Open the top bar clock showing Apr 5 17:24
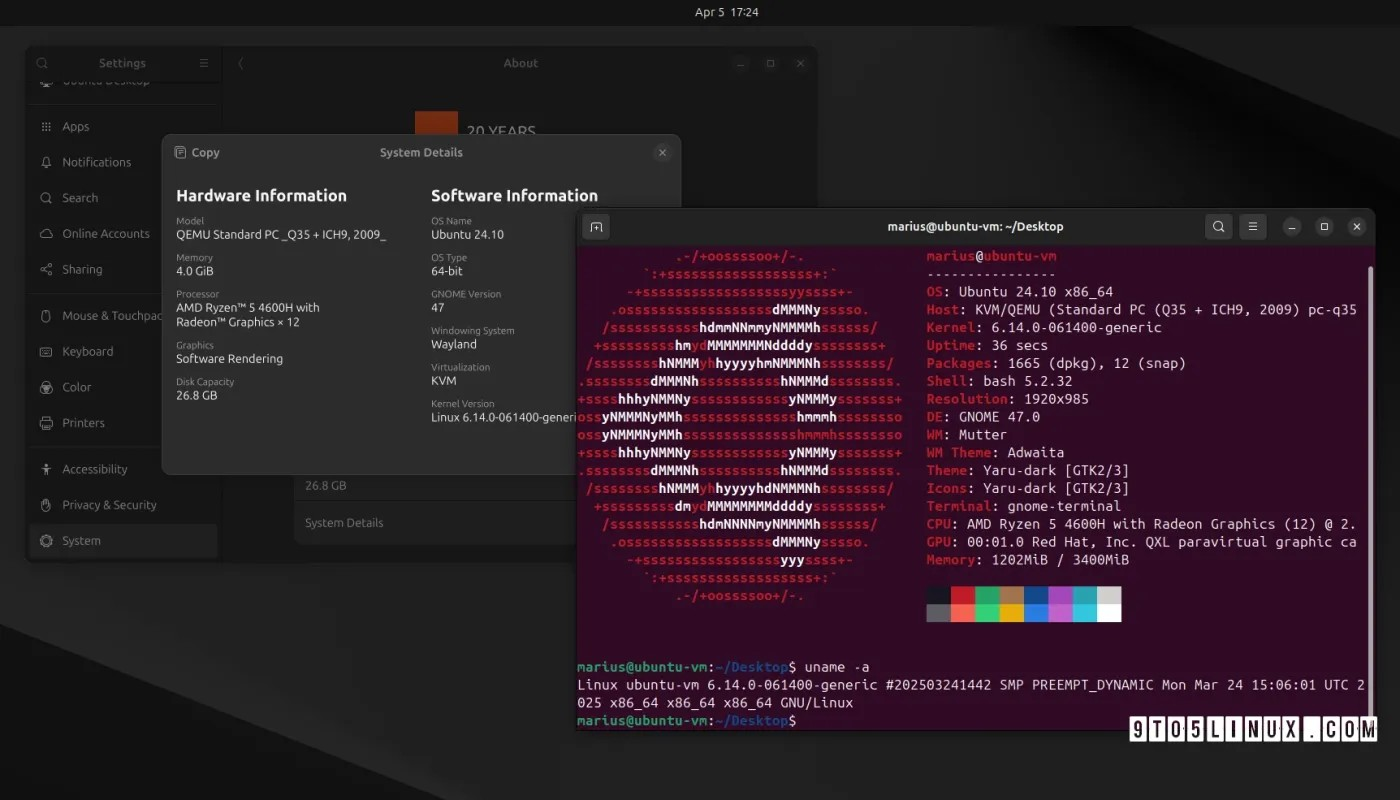This screenshot has width=1400, height=800. (727, 12)
